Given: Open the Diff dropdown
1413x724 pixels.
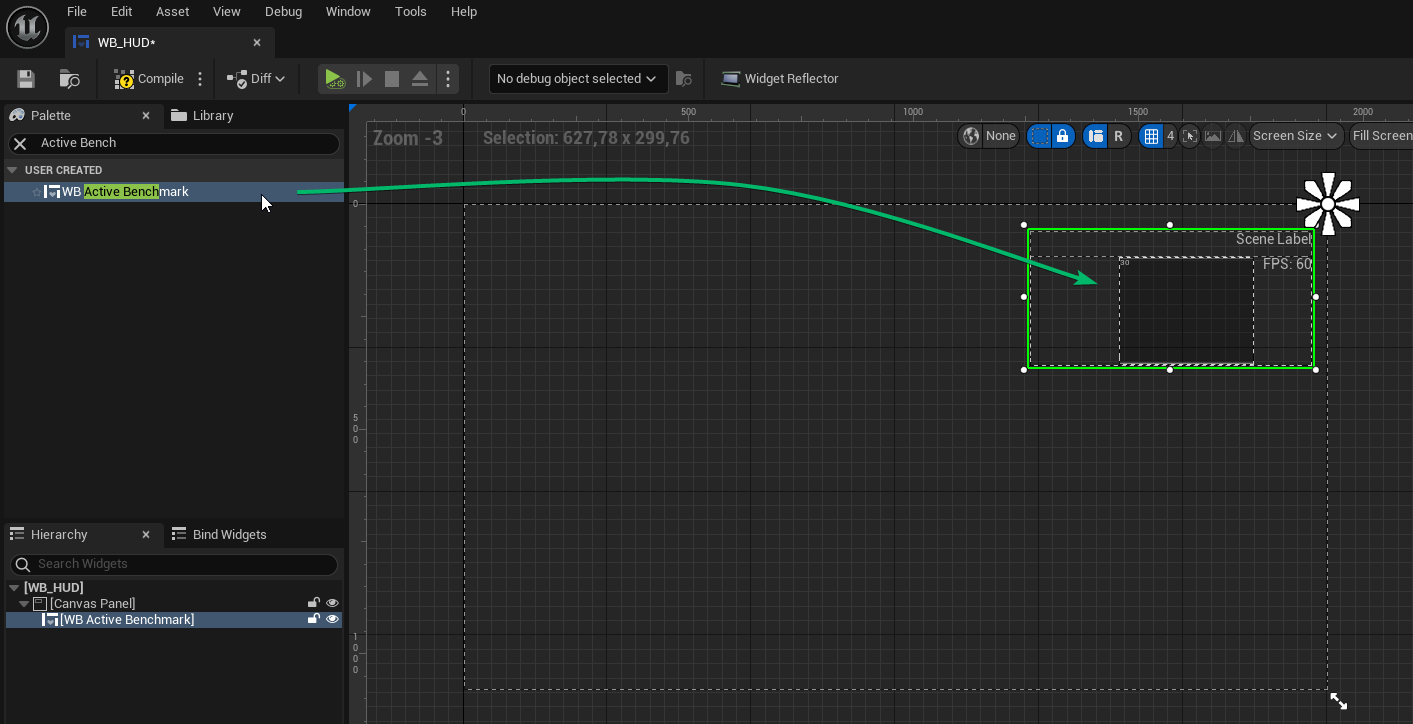Looking at the screenshot, I should 256,79.
